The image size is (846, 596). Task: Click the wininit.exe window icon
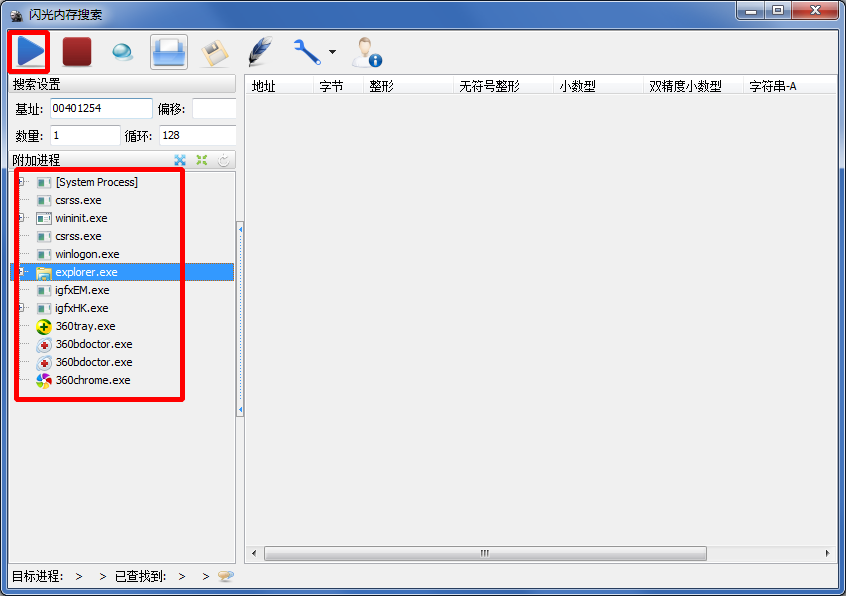(x=44, y=218)
